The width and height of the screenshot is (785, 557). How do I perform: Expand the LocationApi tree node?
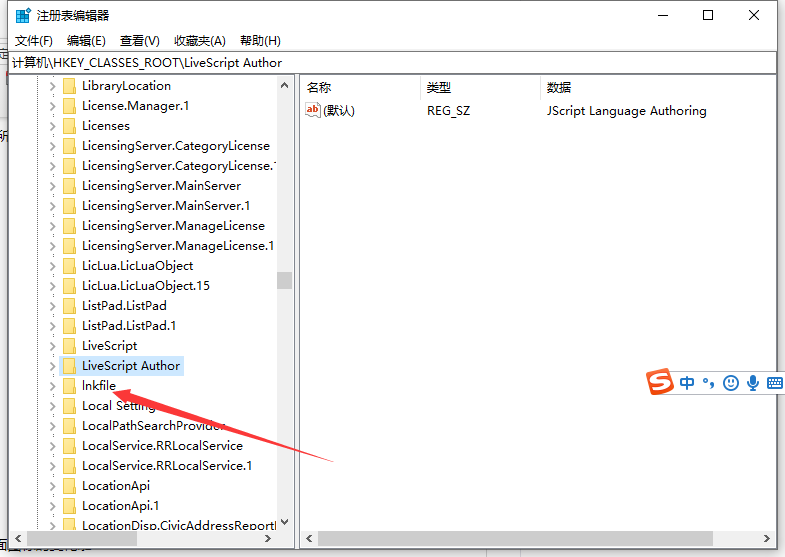coord(53,486)
